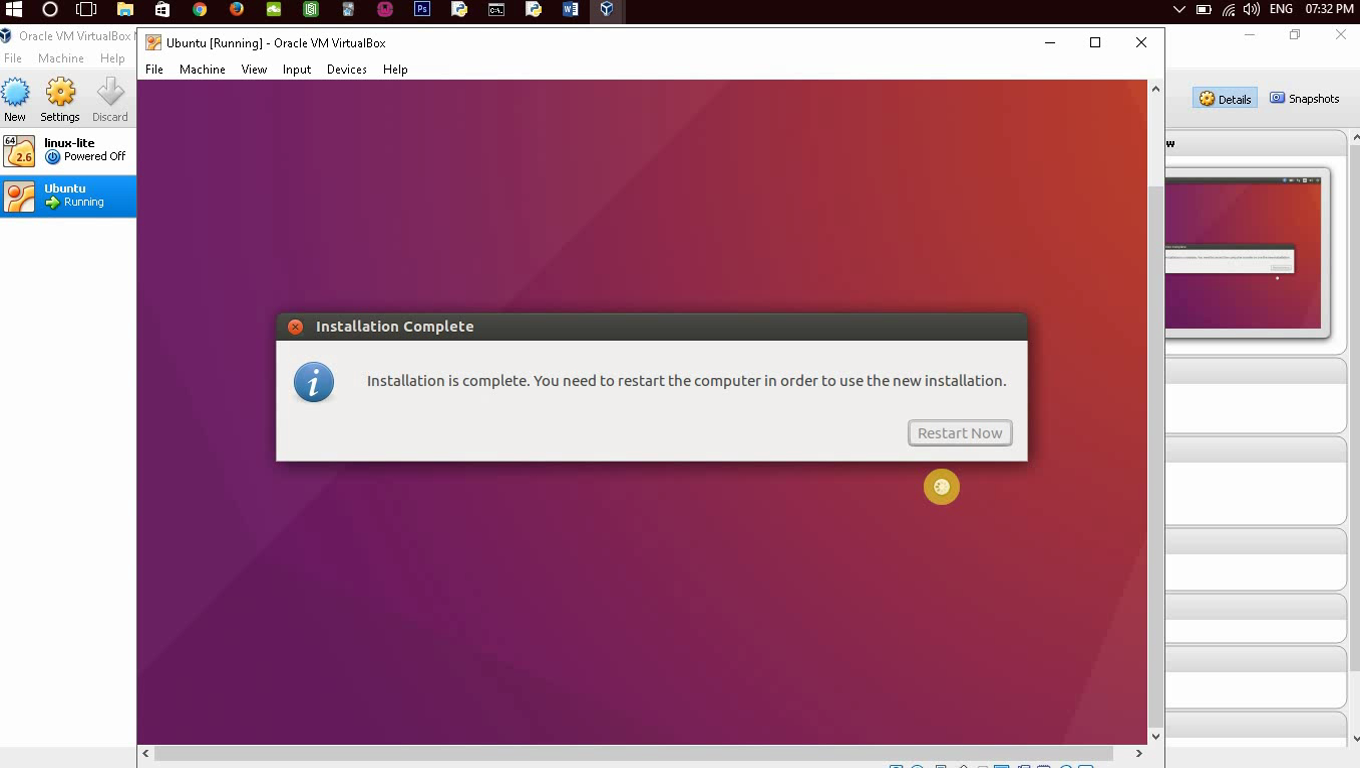The image size is (1360, 768).
Task: Select the running Ubuntu virtual machine
Action: point(68,196)
